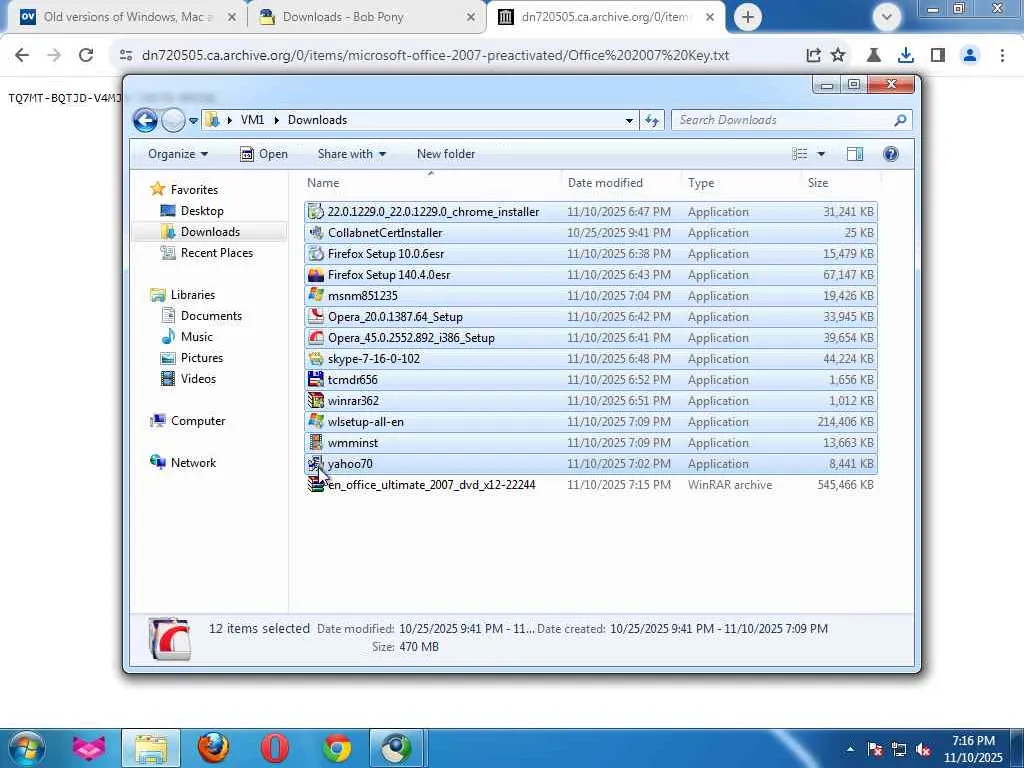Click New folder button

(446, 154)
